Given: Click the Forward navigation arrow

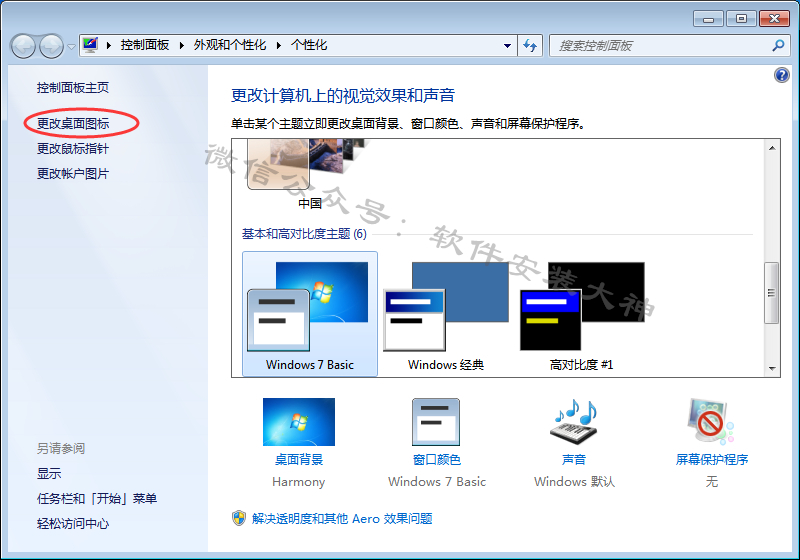Looking at the screenshot, I should 52,46.
